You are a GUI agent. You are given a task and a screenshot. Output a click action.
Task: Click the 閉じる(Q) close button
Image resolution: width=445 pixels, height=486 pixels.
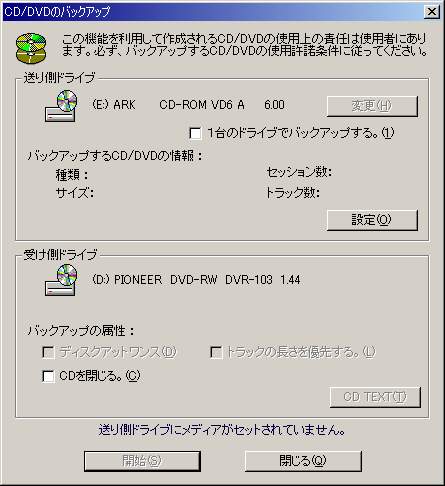[x=303, y=461]
